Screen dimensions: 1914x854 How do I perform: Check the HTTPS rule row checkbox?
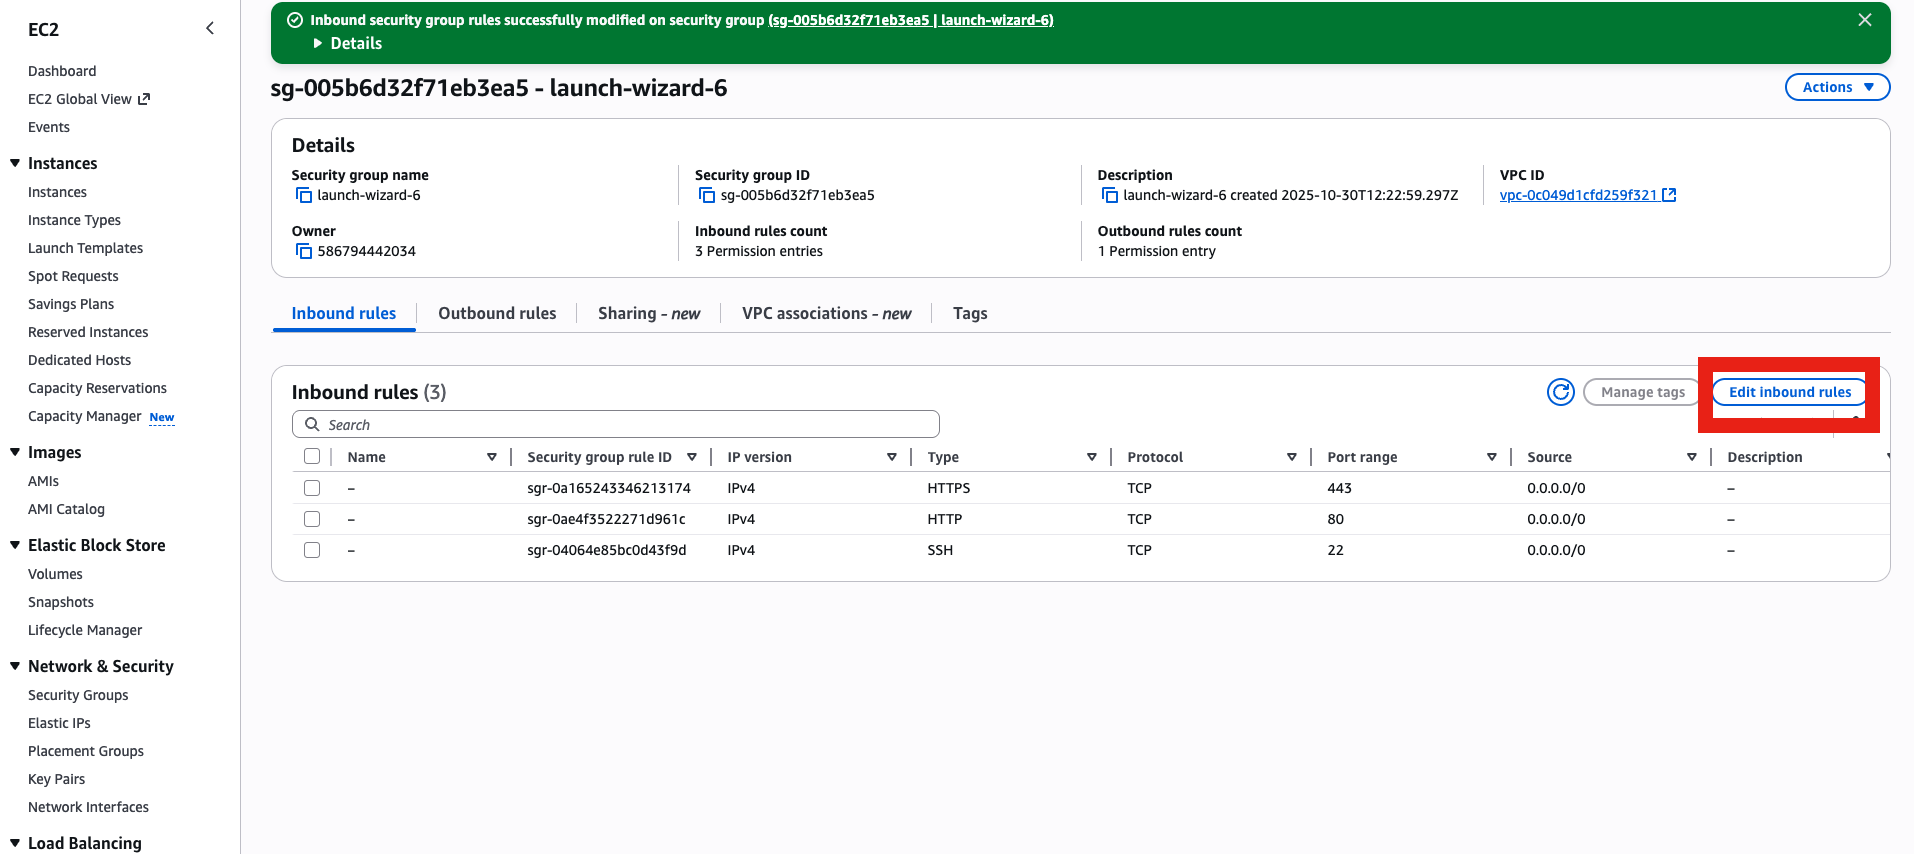tap(312, 488)
